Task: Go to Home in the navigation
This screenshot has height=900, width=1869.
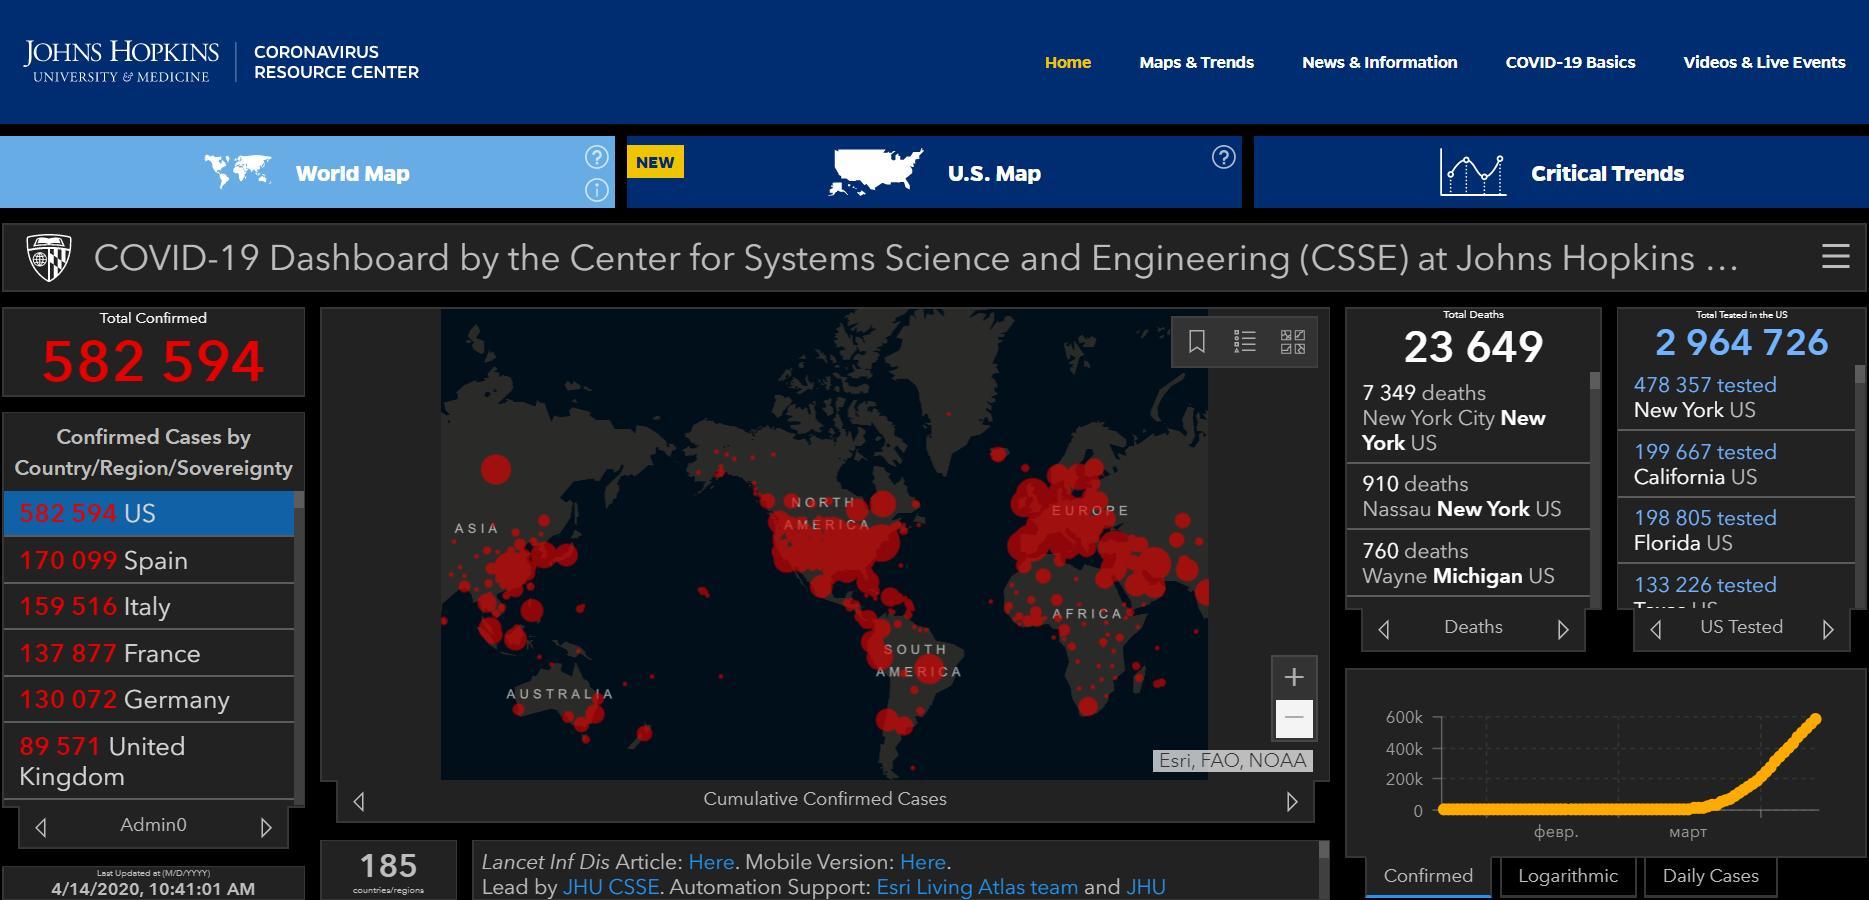Action: [1068, 62]
